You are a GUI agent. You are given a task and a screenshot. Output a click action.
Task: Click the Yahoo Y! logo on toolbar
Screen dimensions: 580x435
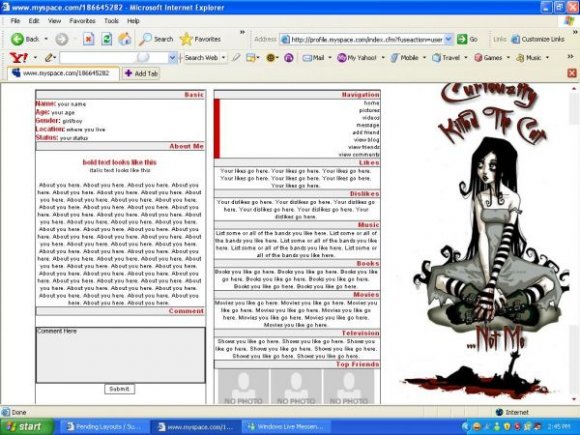[x=18, y=57]
